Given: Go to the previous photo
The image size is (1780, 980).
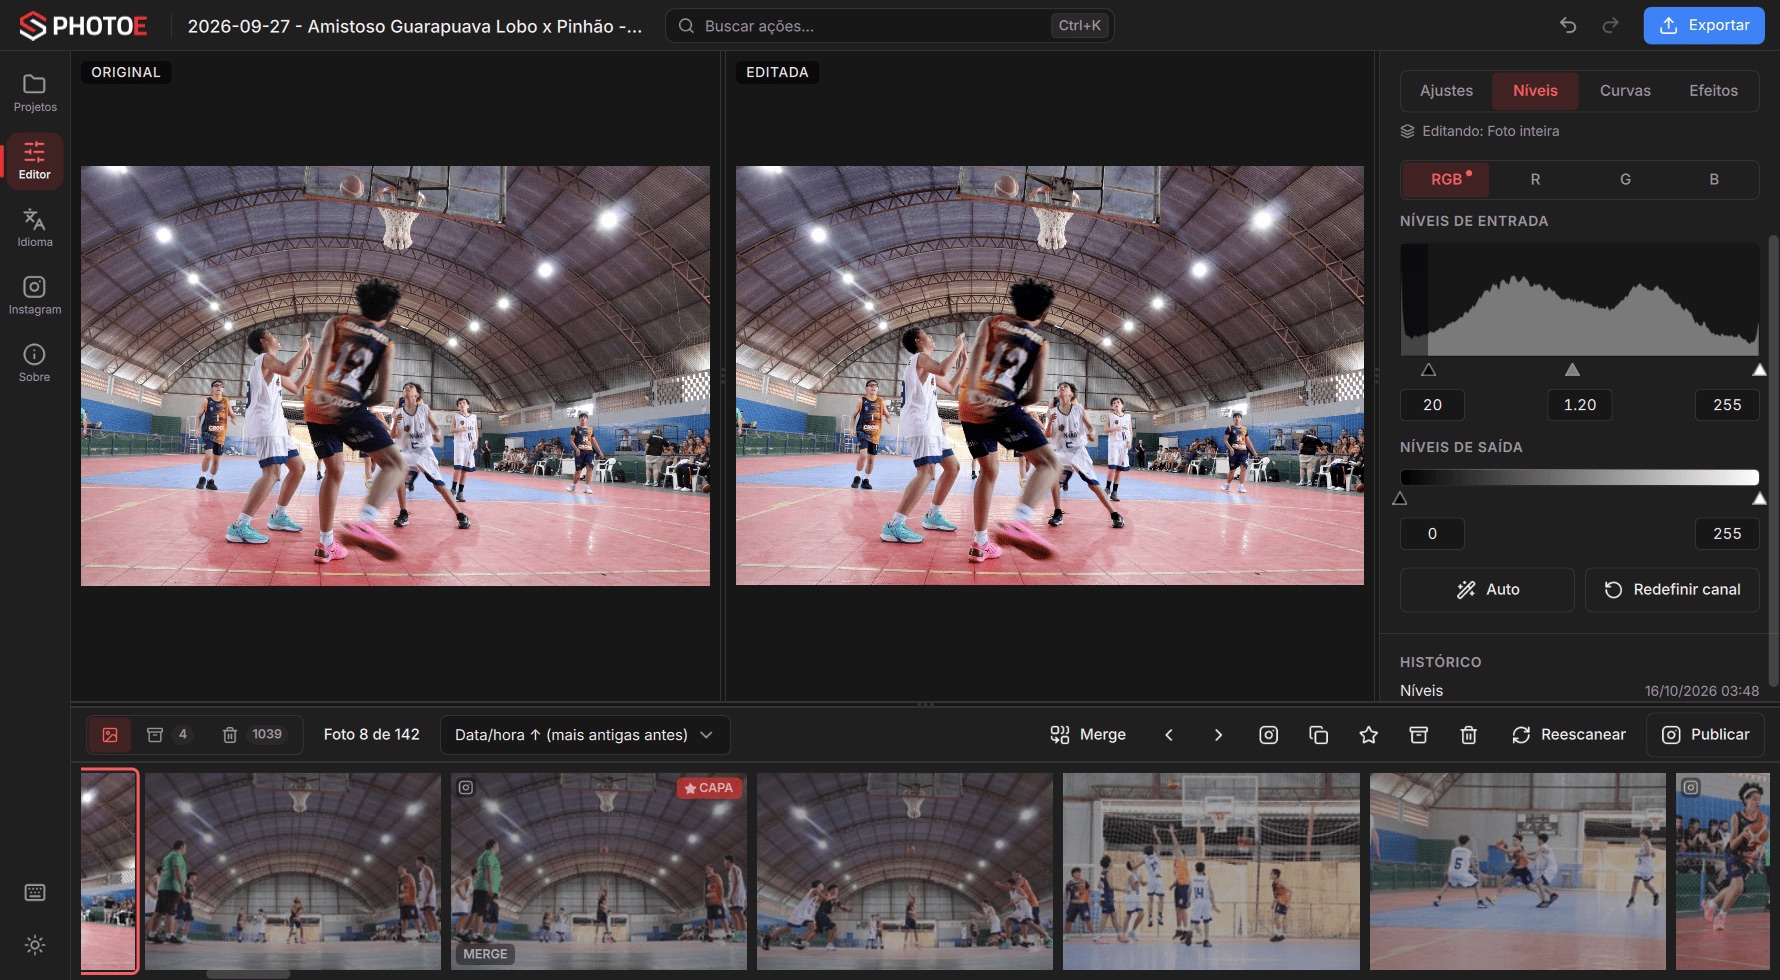Looking at the screenshot, I should (x=1169, y=735).
